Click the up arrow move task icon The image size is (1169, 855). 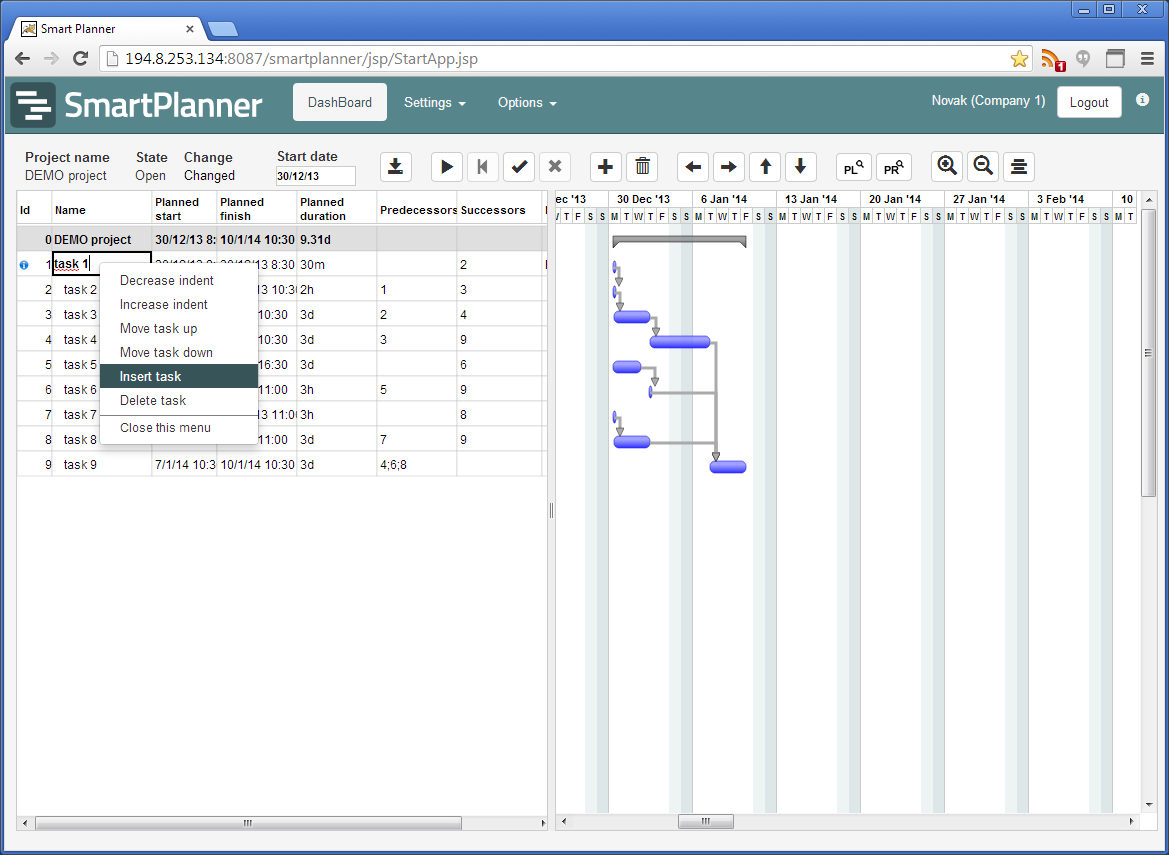point(765,166)
